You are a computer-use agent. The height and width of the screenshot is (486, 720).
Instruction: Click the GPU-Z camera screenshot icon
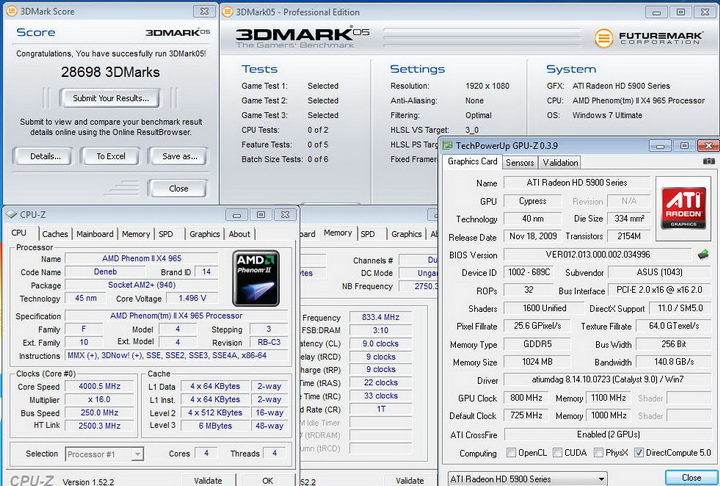click(x=708, y=161)
